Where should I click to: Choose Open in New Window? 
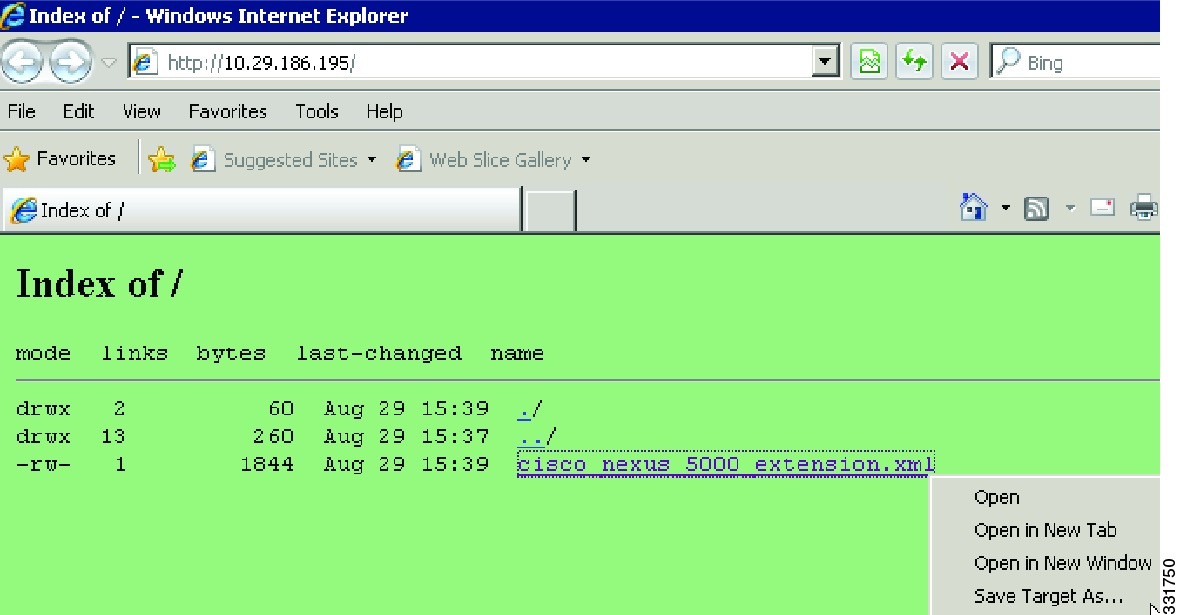pyautogui.click(x=1062, y=563)
